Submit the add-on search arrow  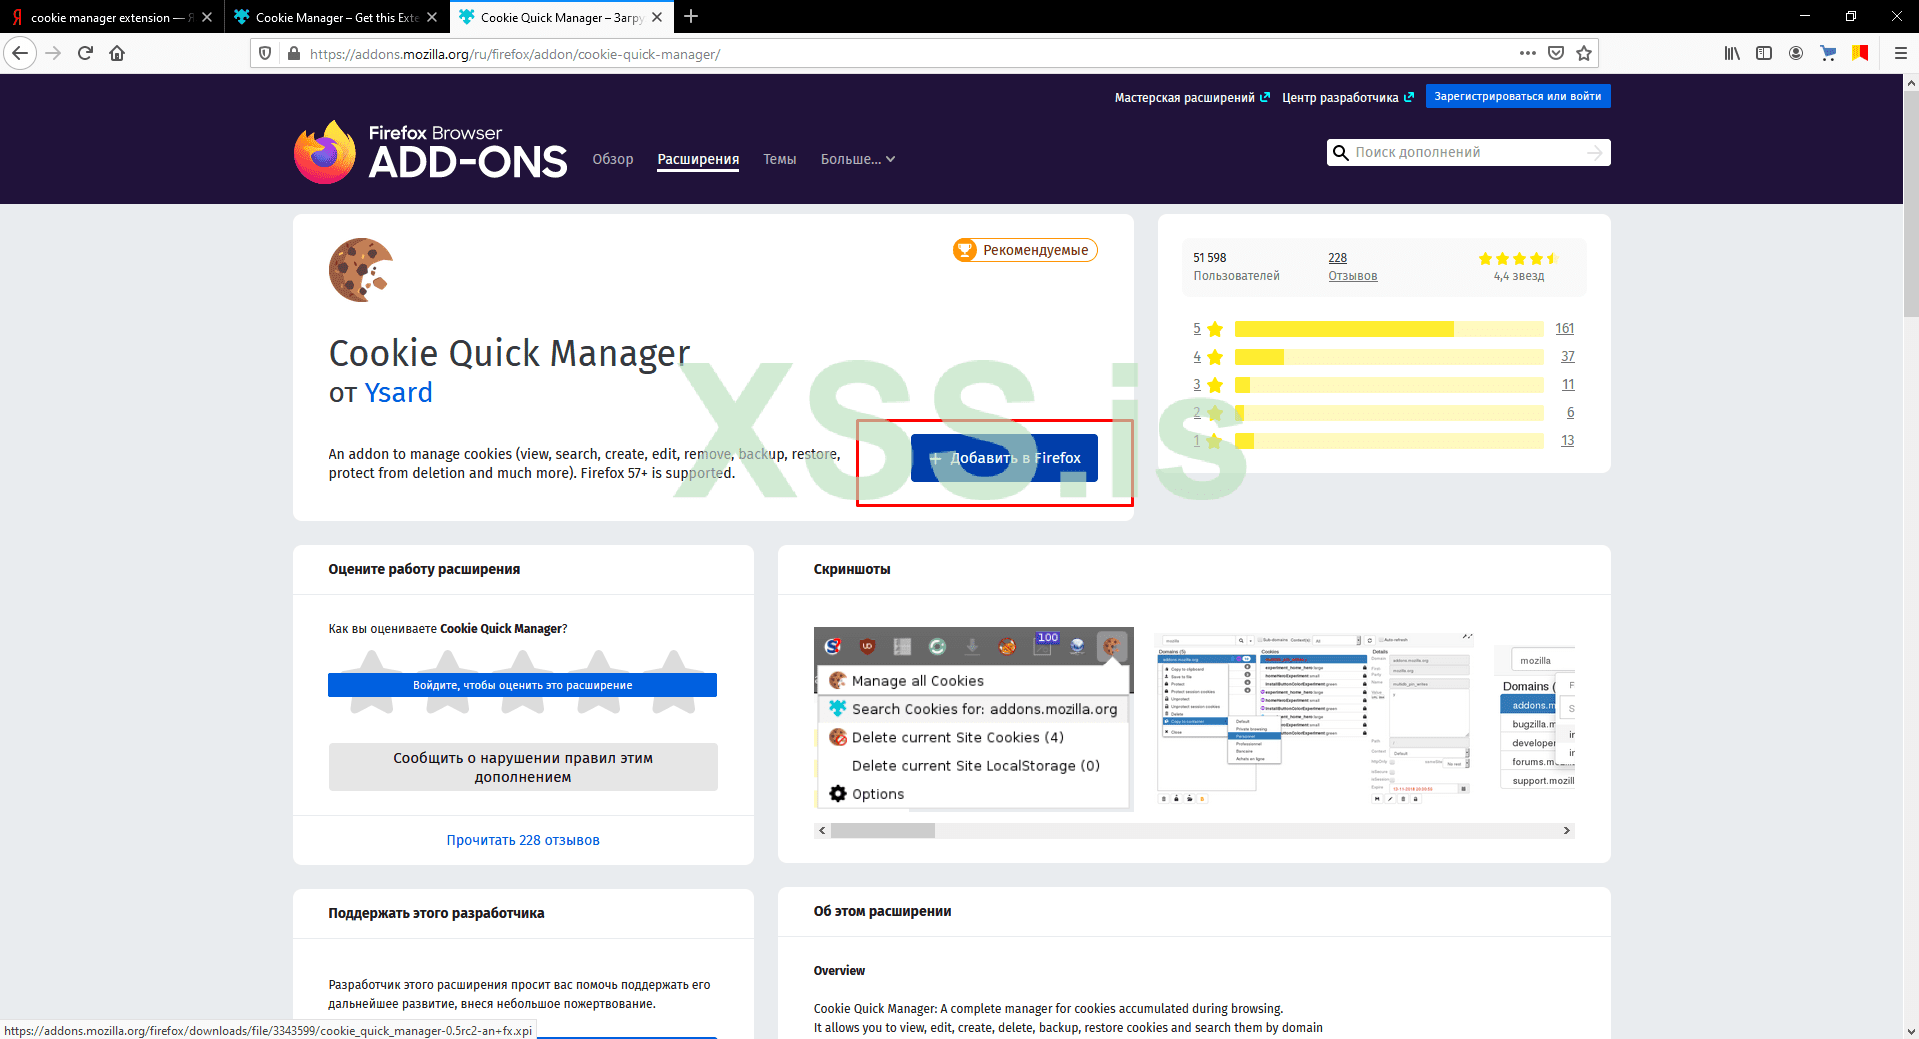1594,152
